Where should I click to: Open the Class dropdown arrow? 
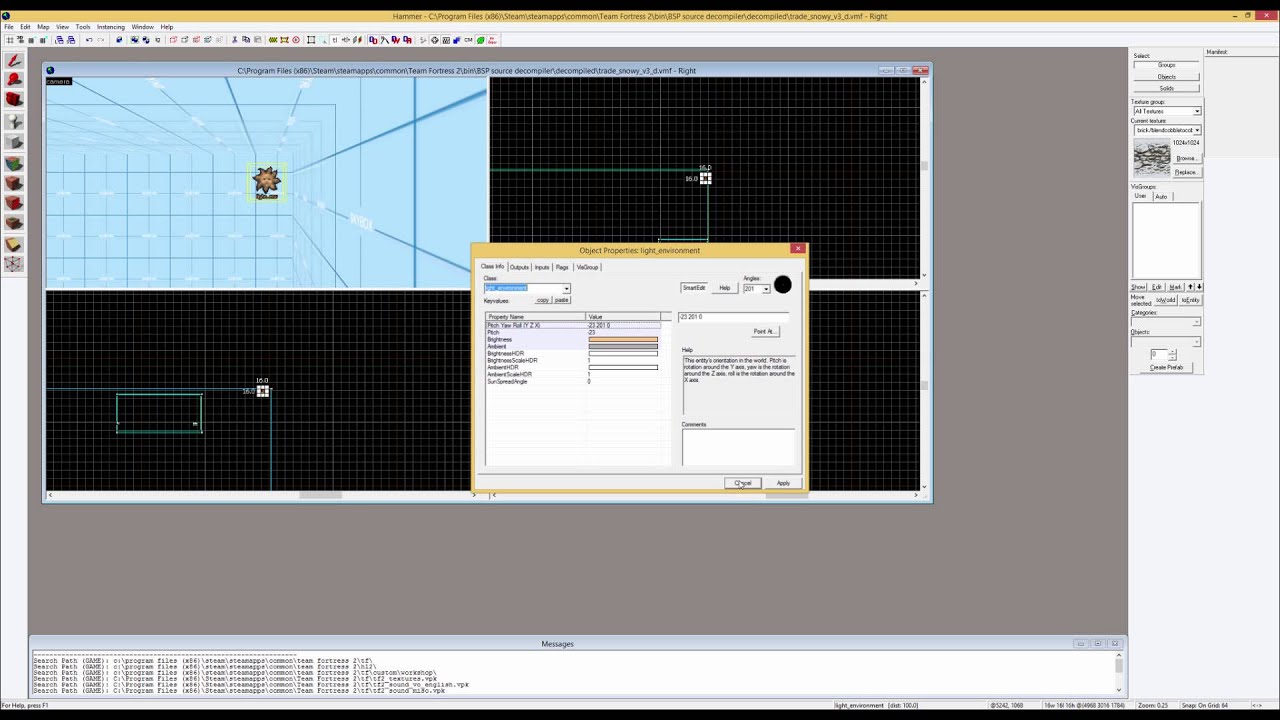pos(566,289)
